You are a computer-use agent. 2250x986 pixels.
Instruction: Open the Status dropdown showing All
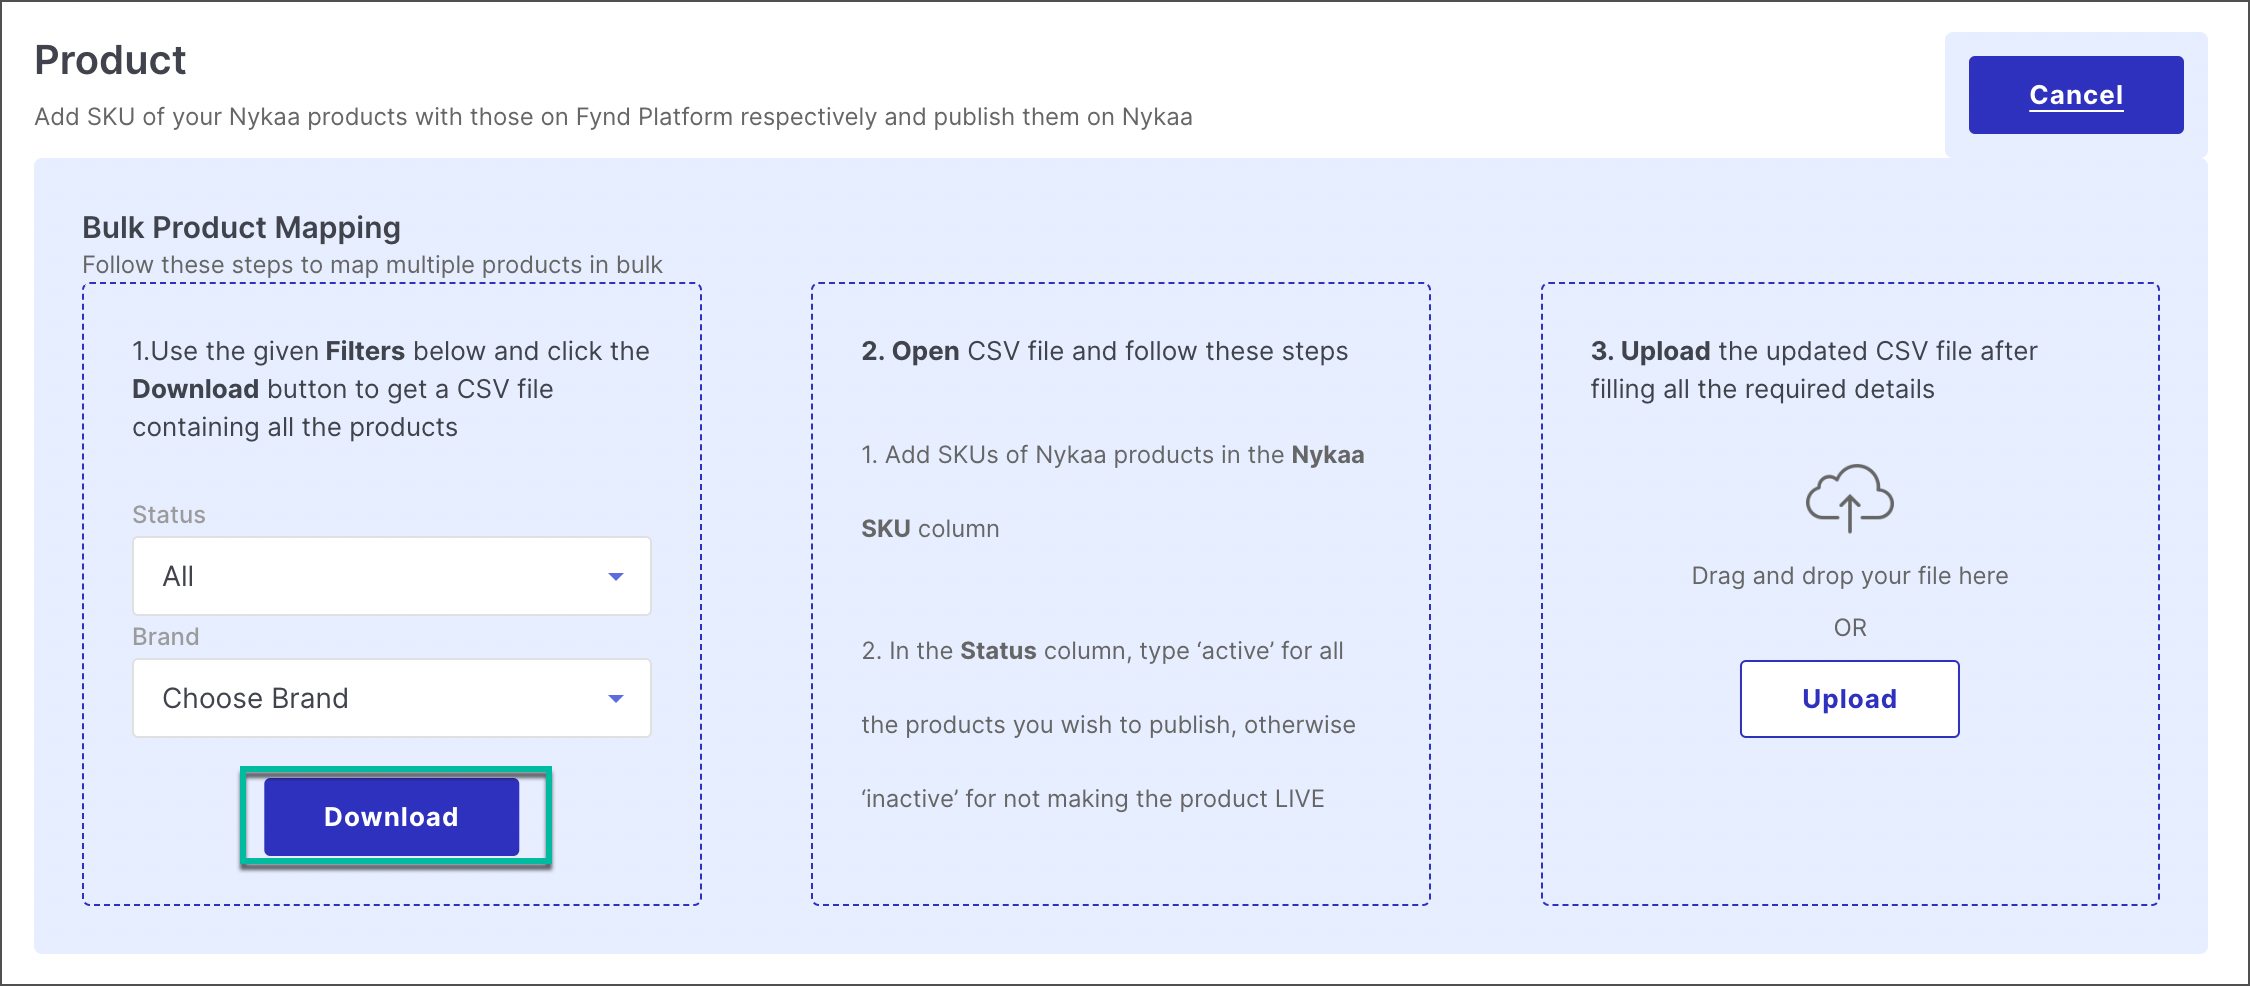tap(390, 576)
